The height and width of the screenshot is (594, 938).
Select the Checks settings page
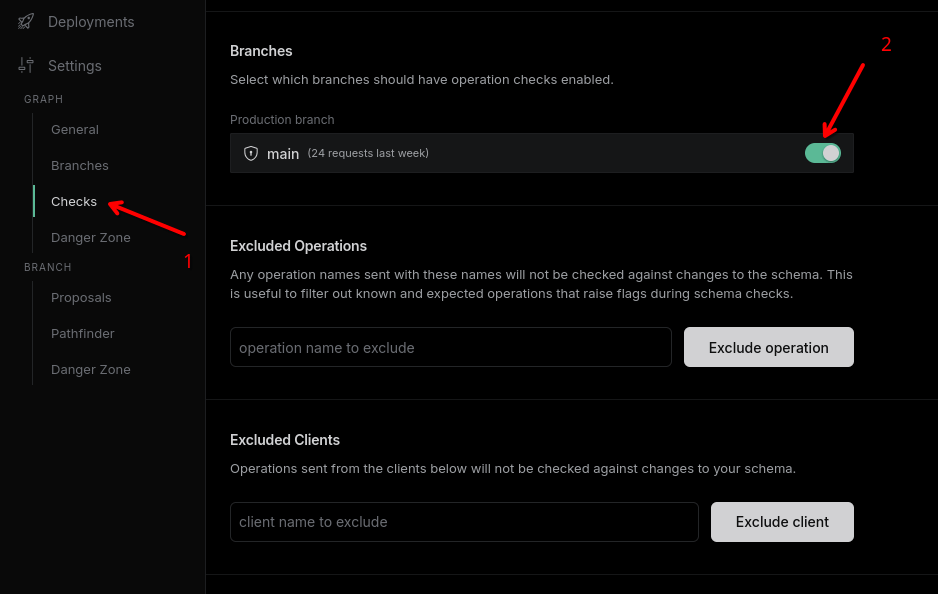(74, 201)
